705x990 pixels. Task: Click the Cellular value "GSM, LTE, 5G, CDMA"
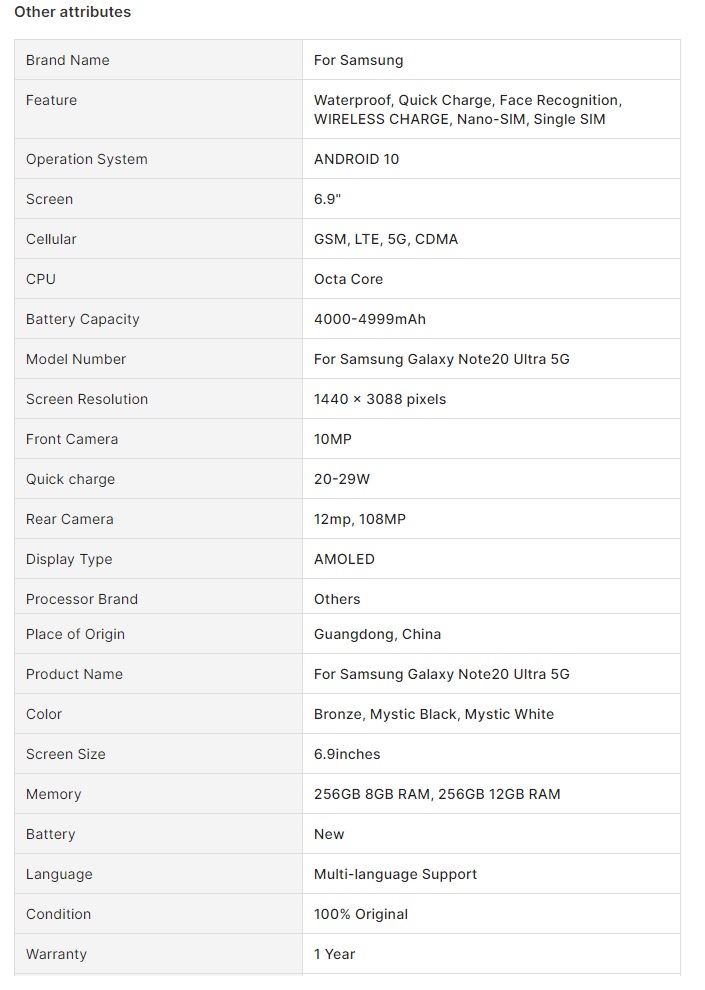point(385,239)
